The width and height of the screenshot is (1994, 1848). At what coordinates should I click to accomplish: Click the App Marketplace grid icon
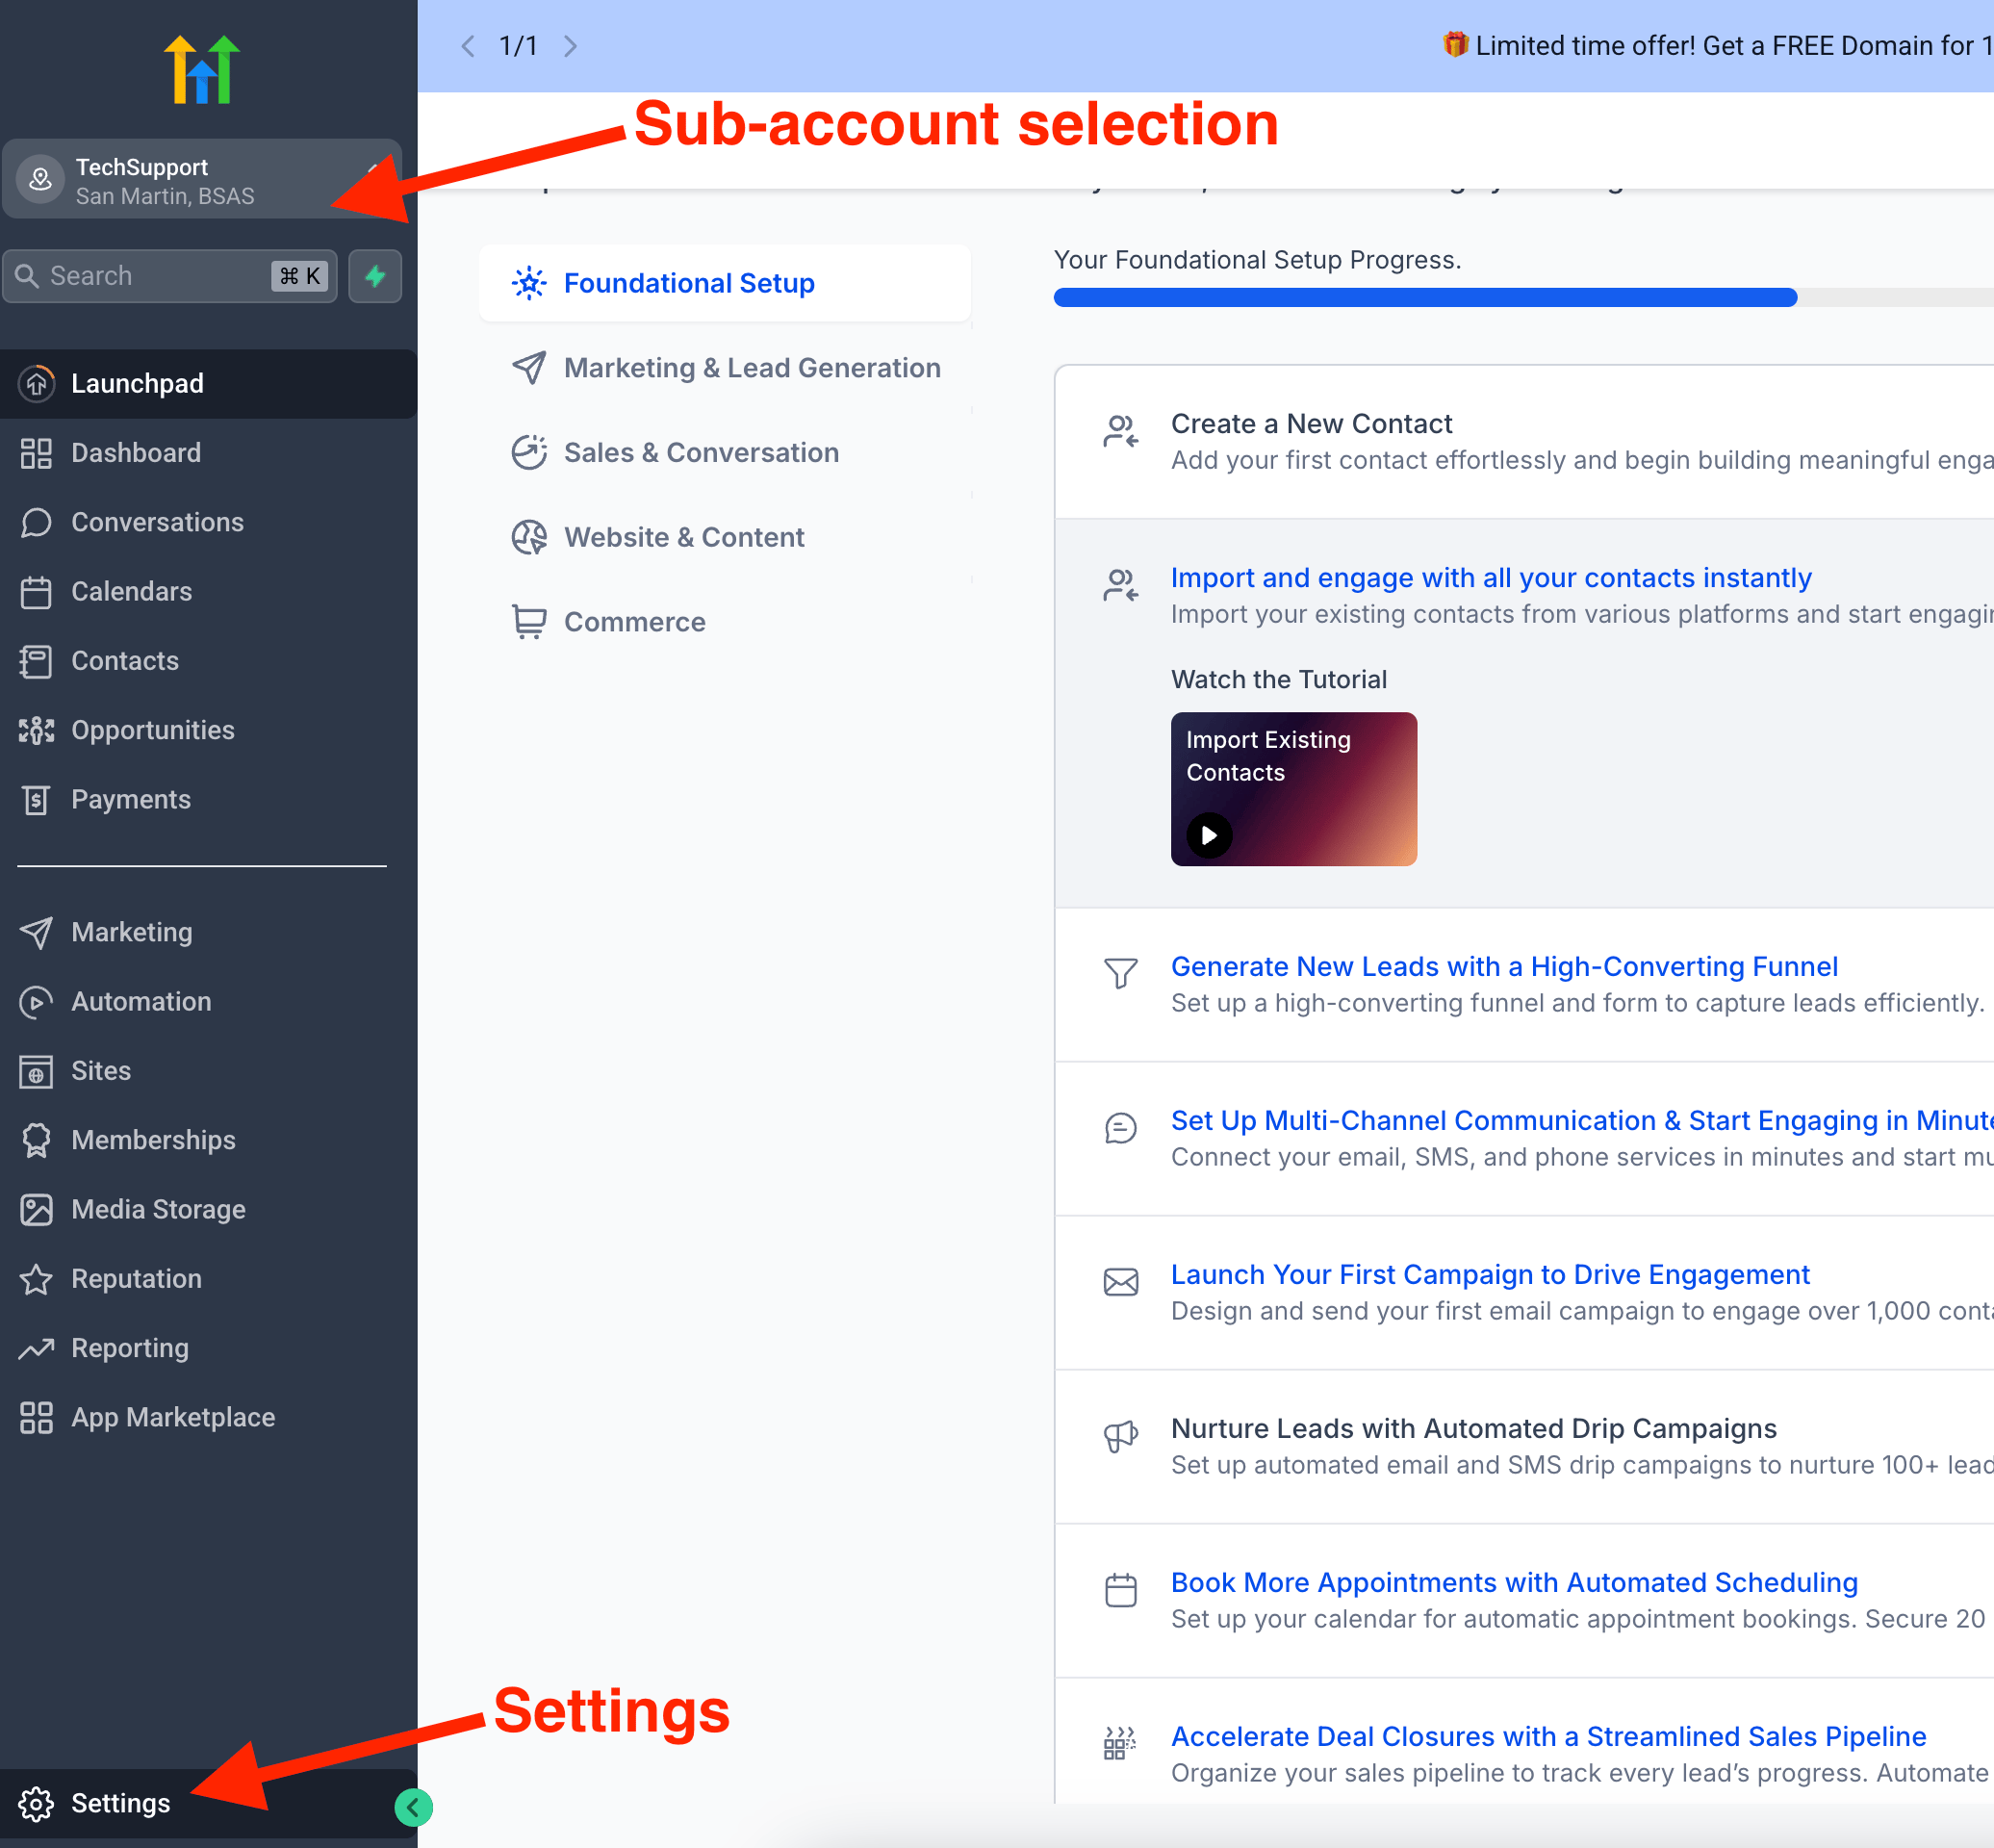(36, 1418)
